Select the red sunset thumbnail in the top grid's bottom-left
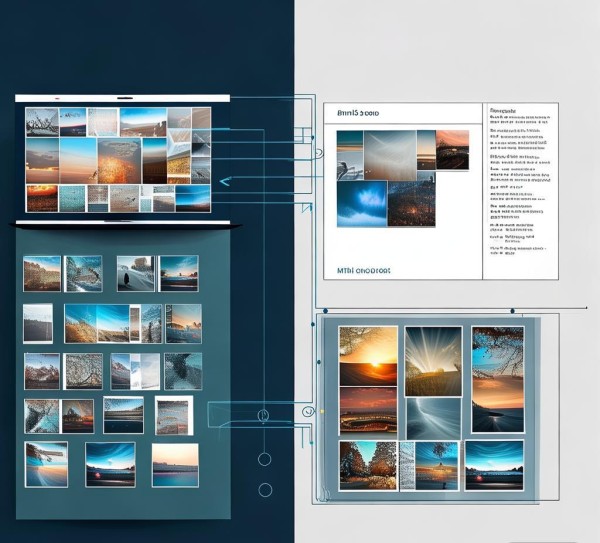Image resolution: width=600 pixels, height=543 pixels. pyautogui.click(x=42, y=198)
